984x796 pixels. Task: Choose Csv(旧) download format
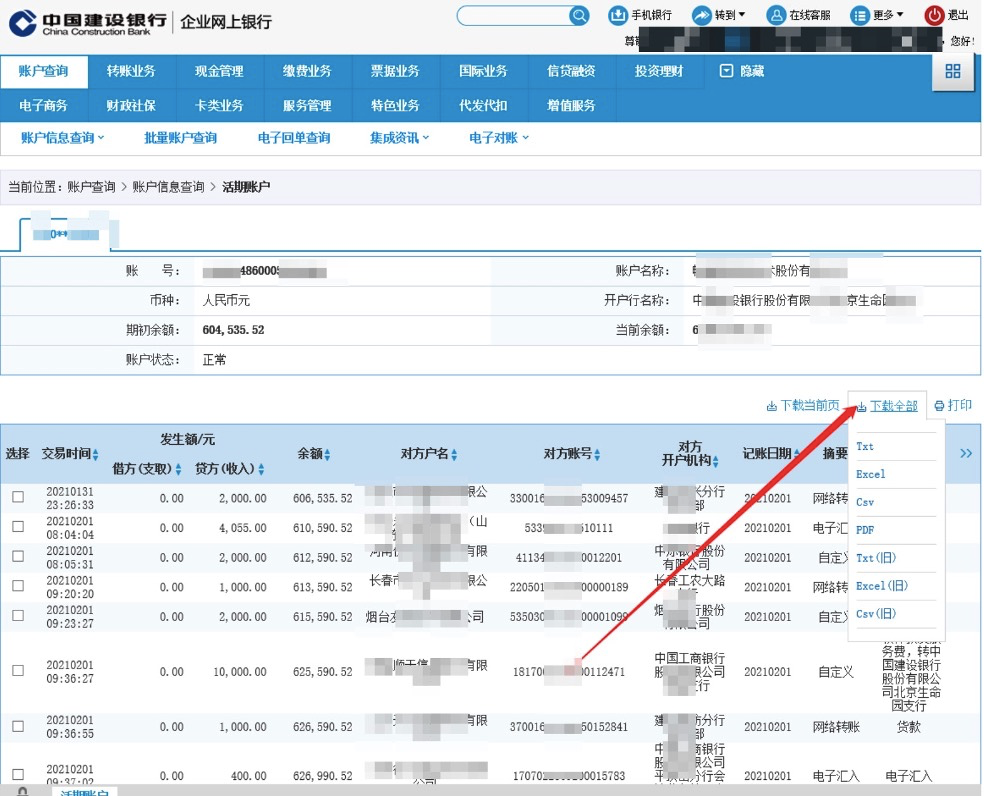tap(876, 613)
